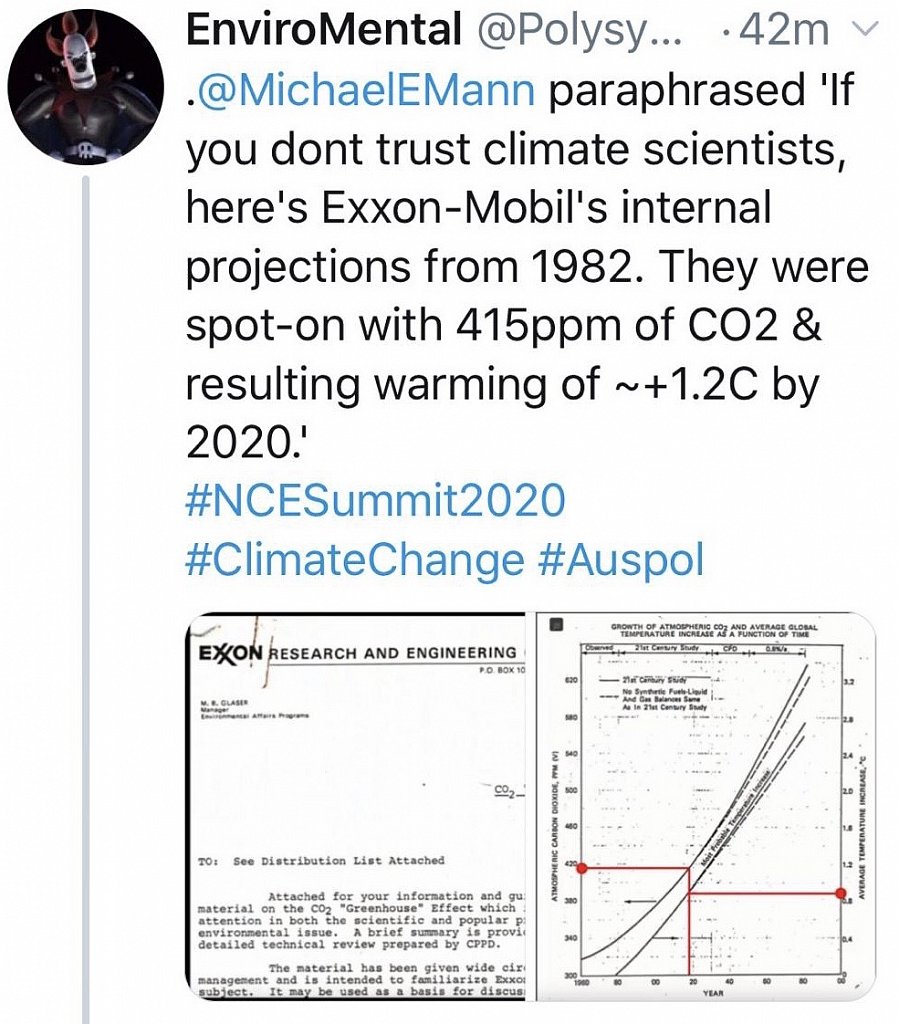Click the small dark square icon on graph image

click(558, 626)
